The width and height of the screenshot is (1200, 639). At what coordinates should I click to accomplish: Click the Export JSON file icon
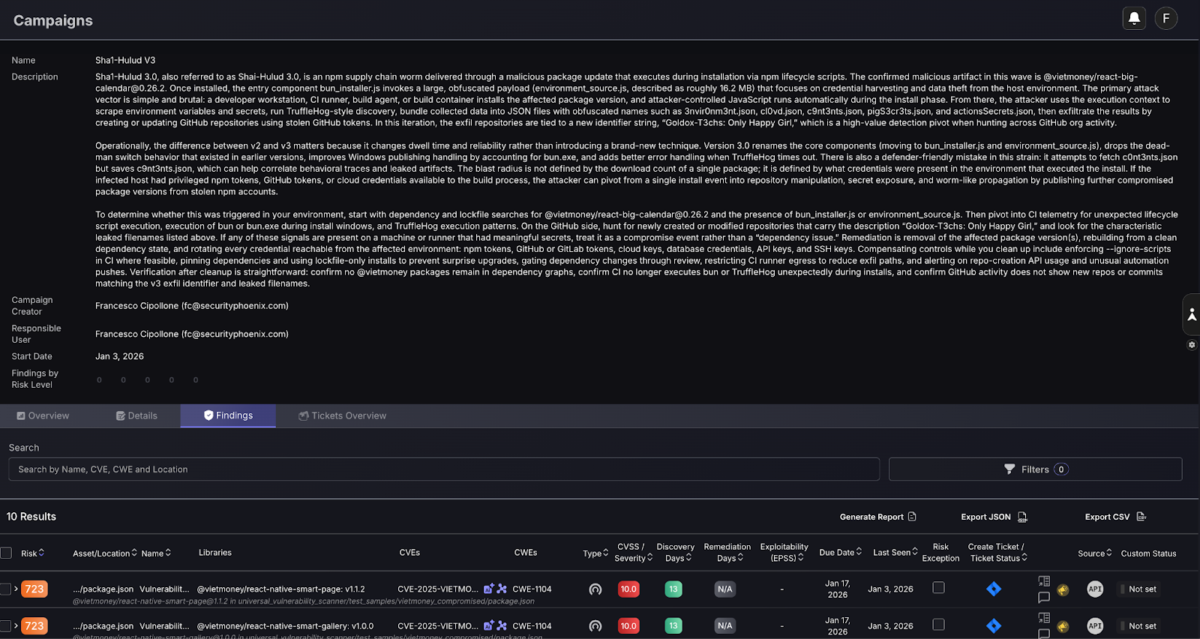(1022, 517)
